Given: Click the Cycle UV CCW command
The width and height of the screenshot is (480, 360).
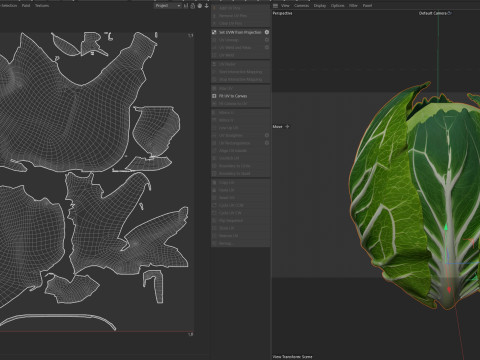Looking at the screenshot, I should pos(231,205).
